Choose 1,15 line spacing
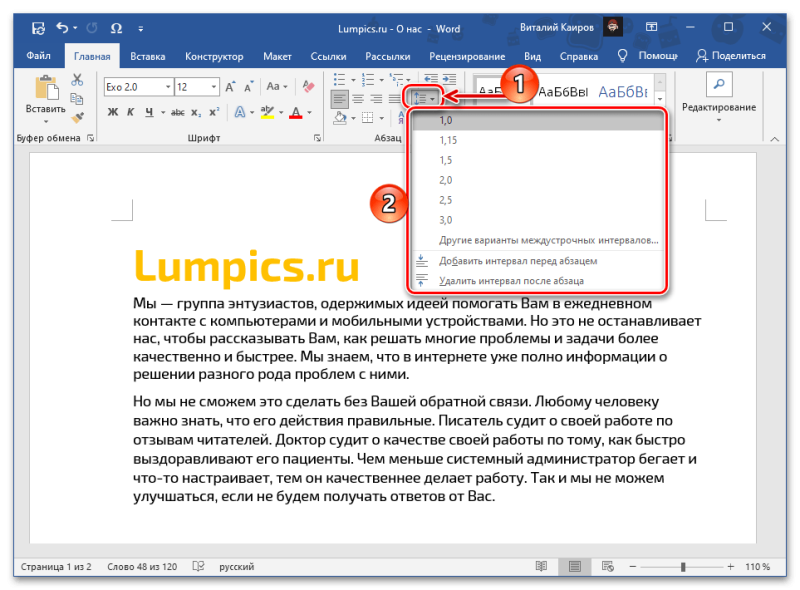The height and width of the screenshot is (590, 800). tap(538, 140)
